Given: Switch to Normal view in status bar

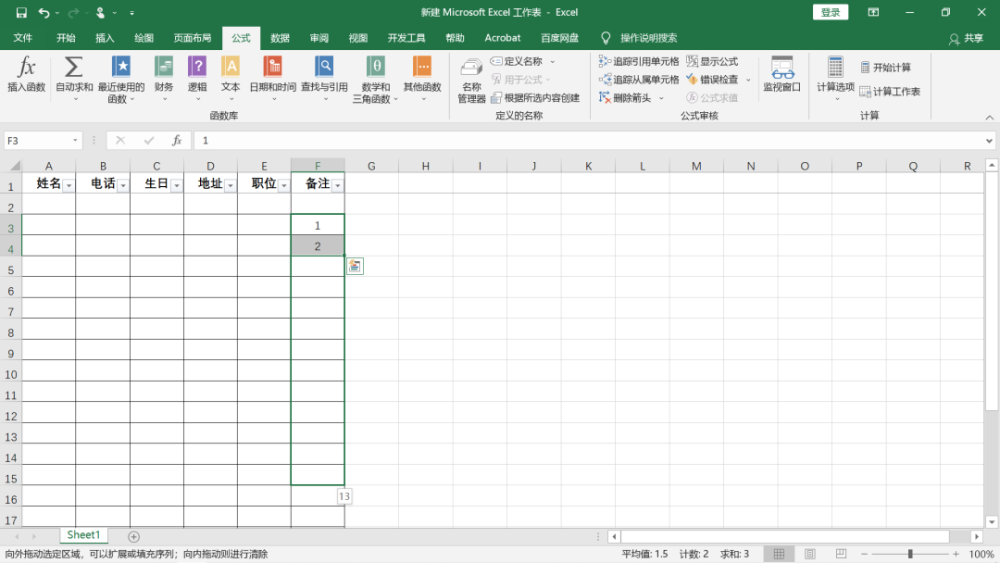Looking at the screenshot, I should click(x=779, y=554).
